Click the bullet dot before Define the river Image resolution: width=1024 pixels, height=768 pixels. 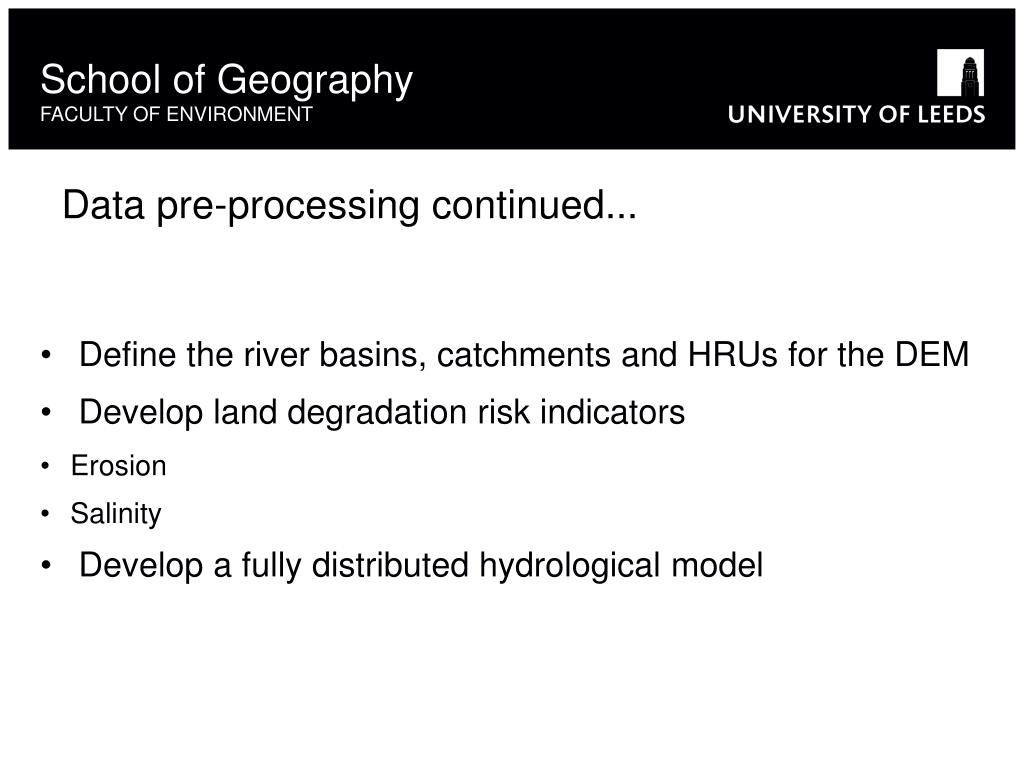[x=46, y=356]
